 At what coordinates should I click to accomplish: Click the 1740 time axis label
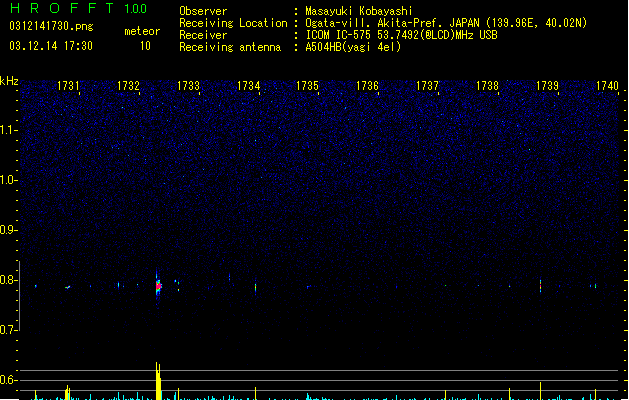(x=607, y=86)
